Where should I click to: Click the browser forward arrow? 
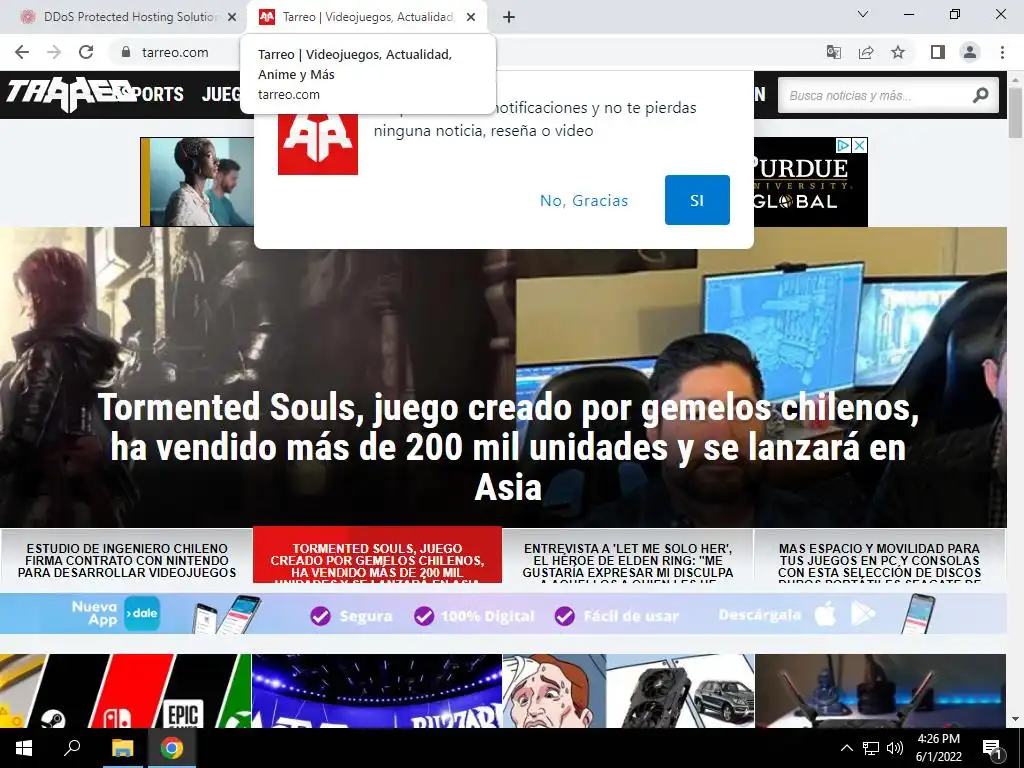click(x=54, y=52)
